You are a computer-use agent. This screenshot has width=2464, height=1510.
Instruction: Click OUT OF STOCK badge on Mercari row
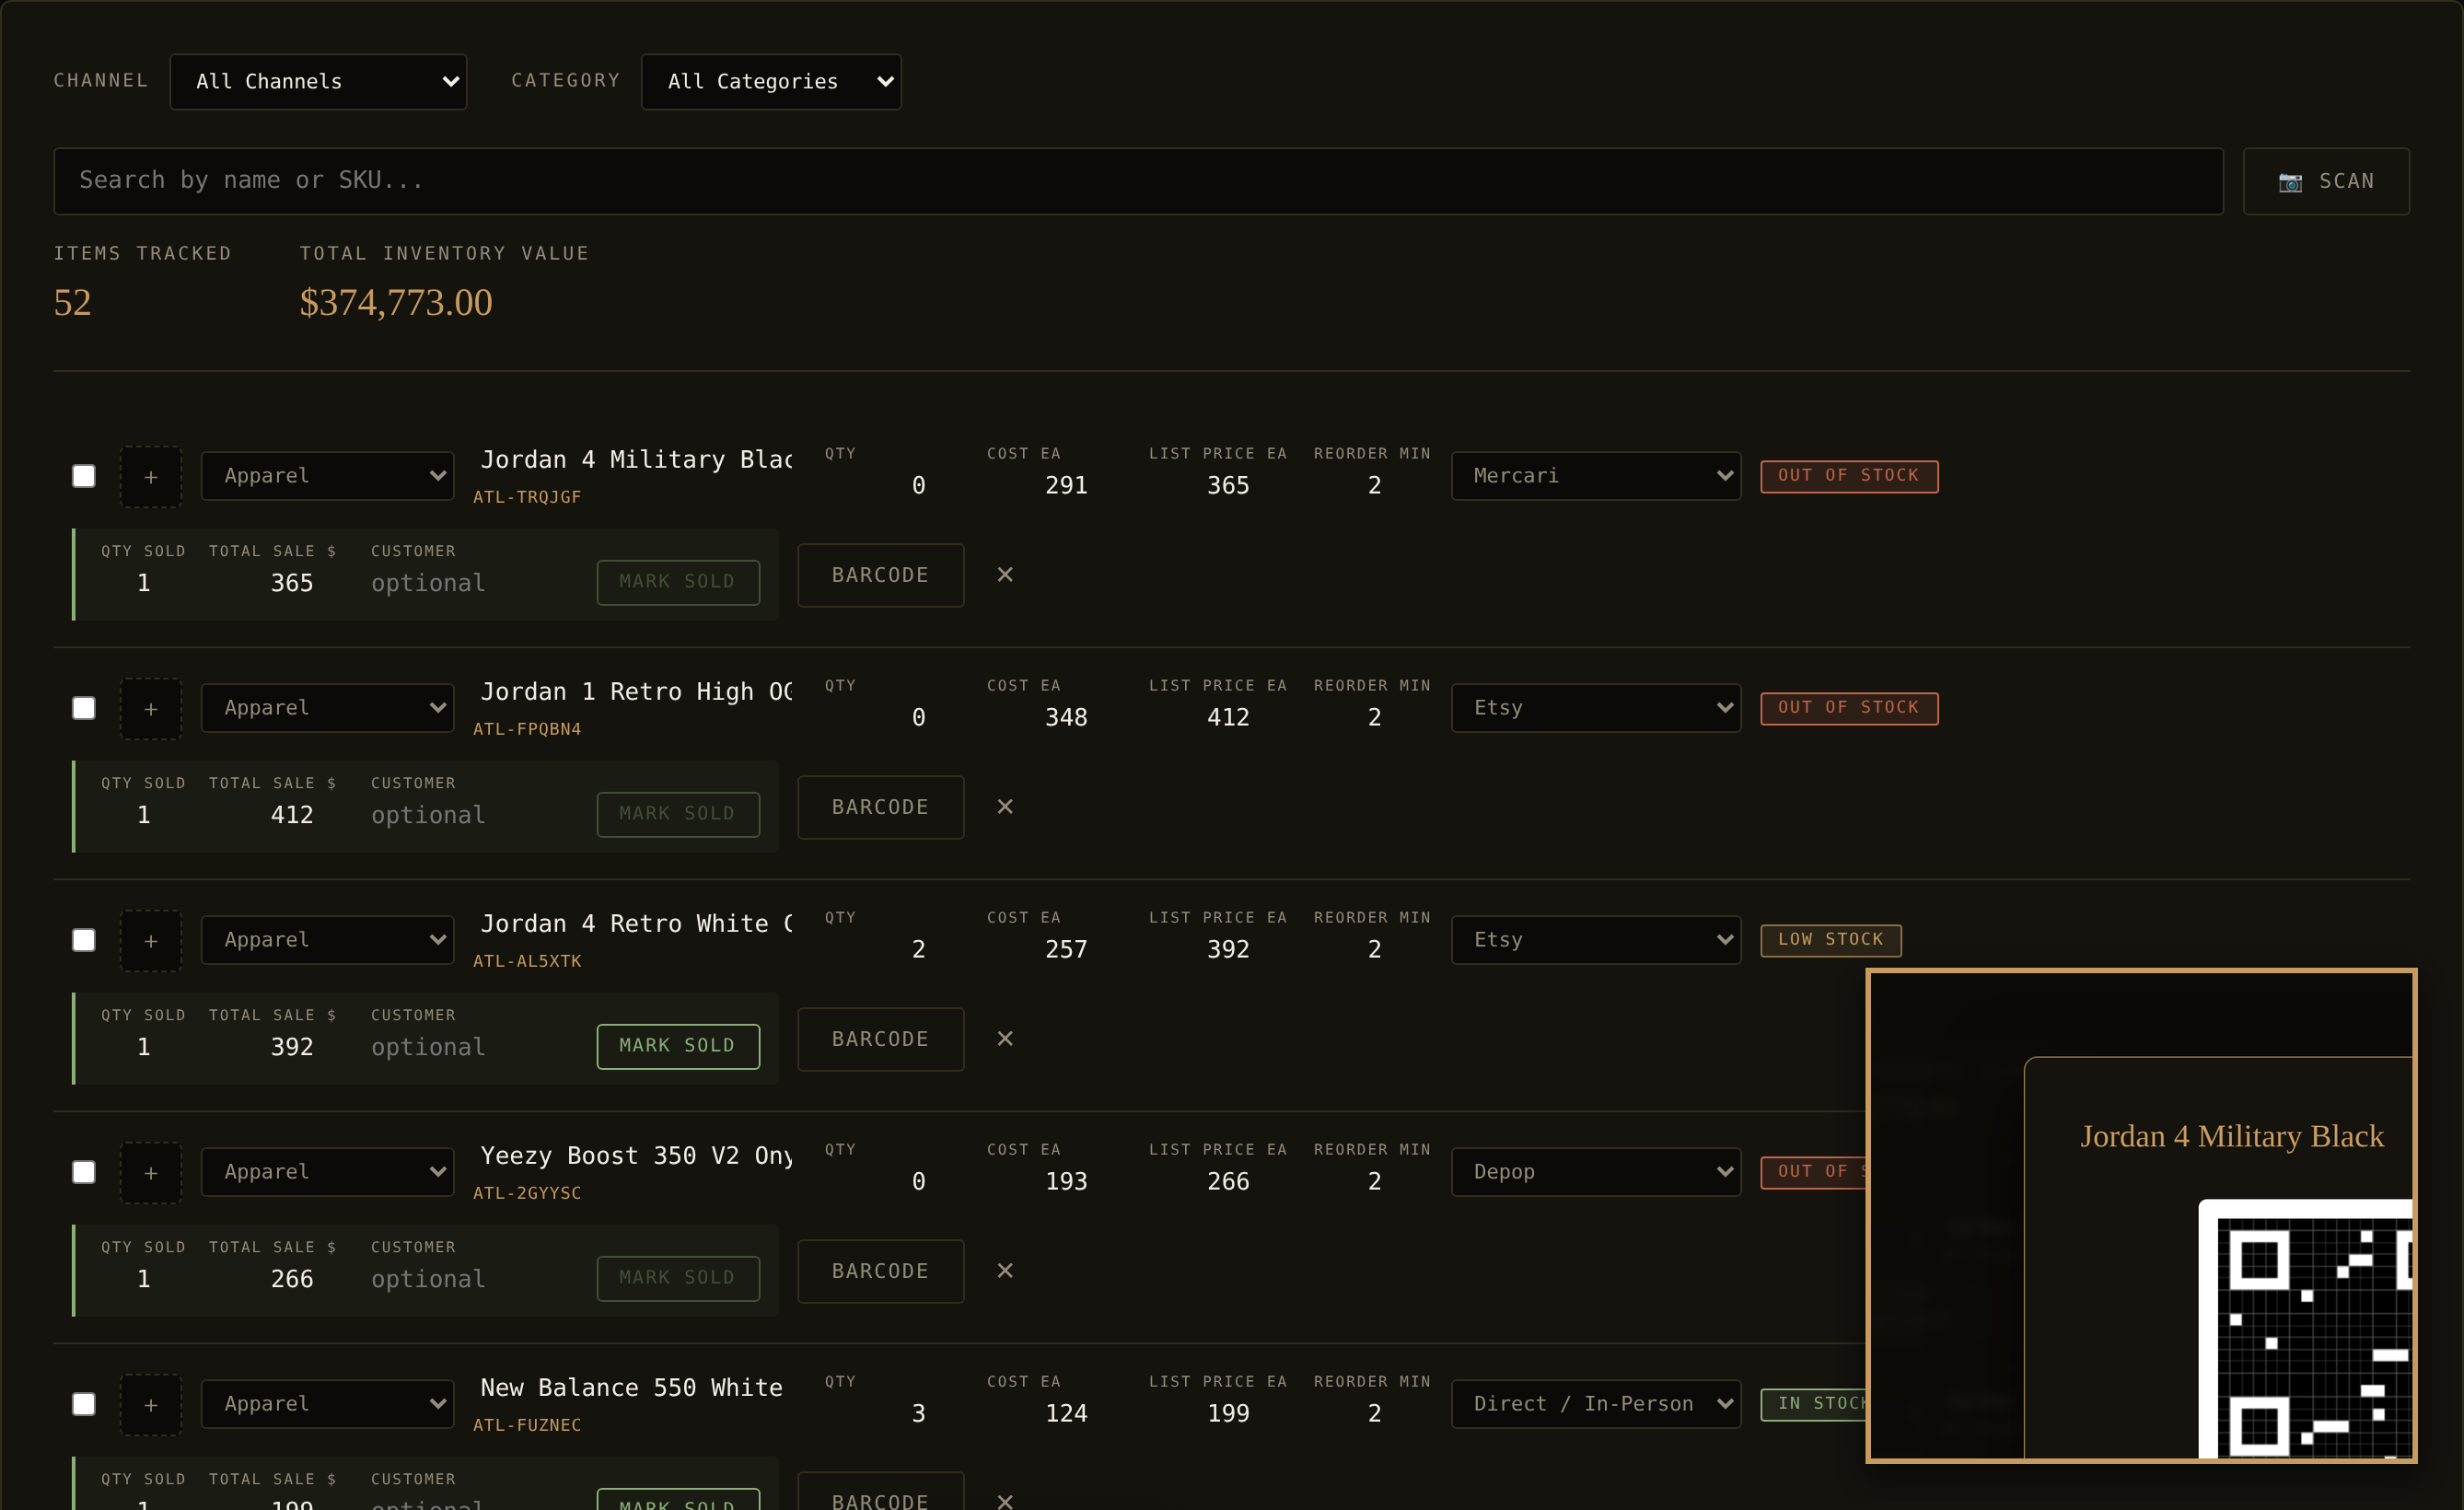coord(1849,476)
